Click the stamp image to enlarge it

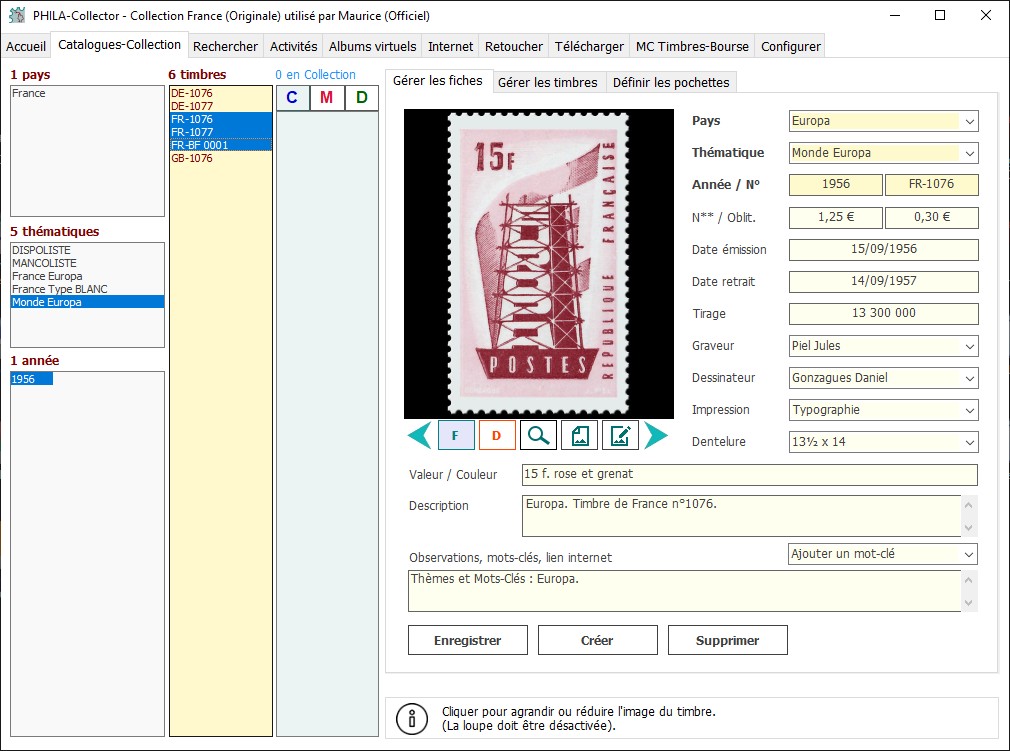[x=538, y=264]
